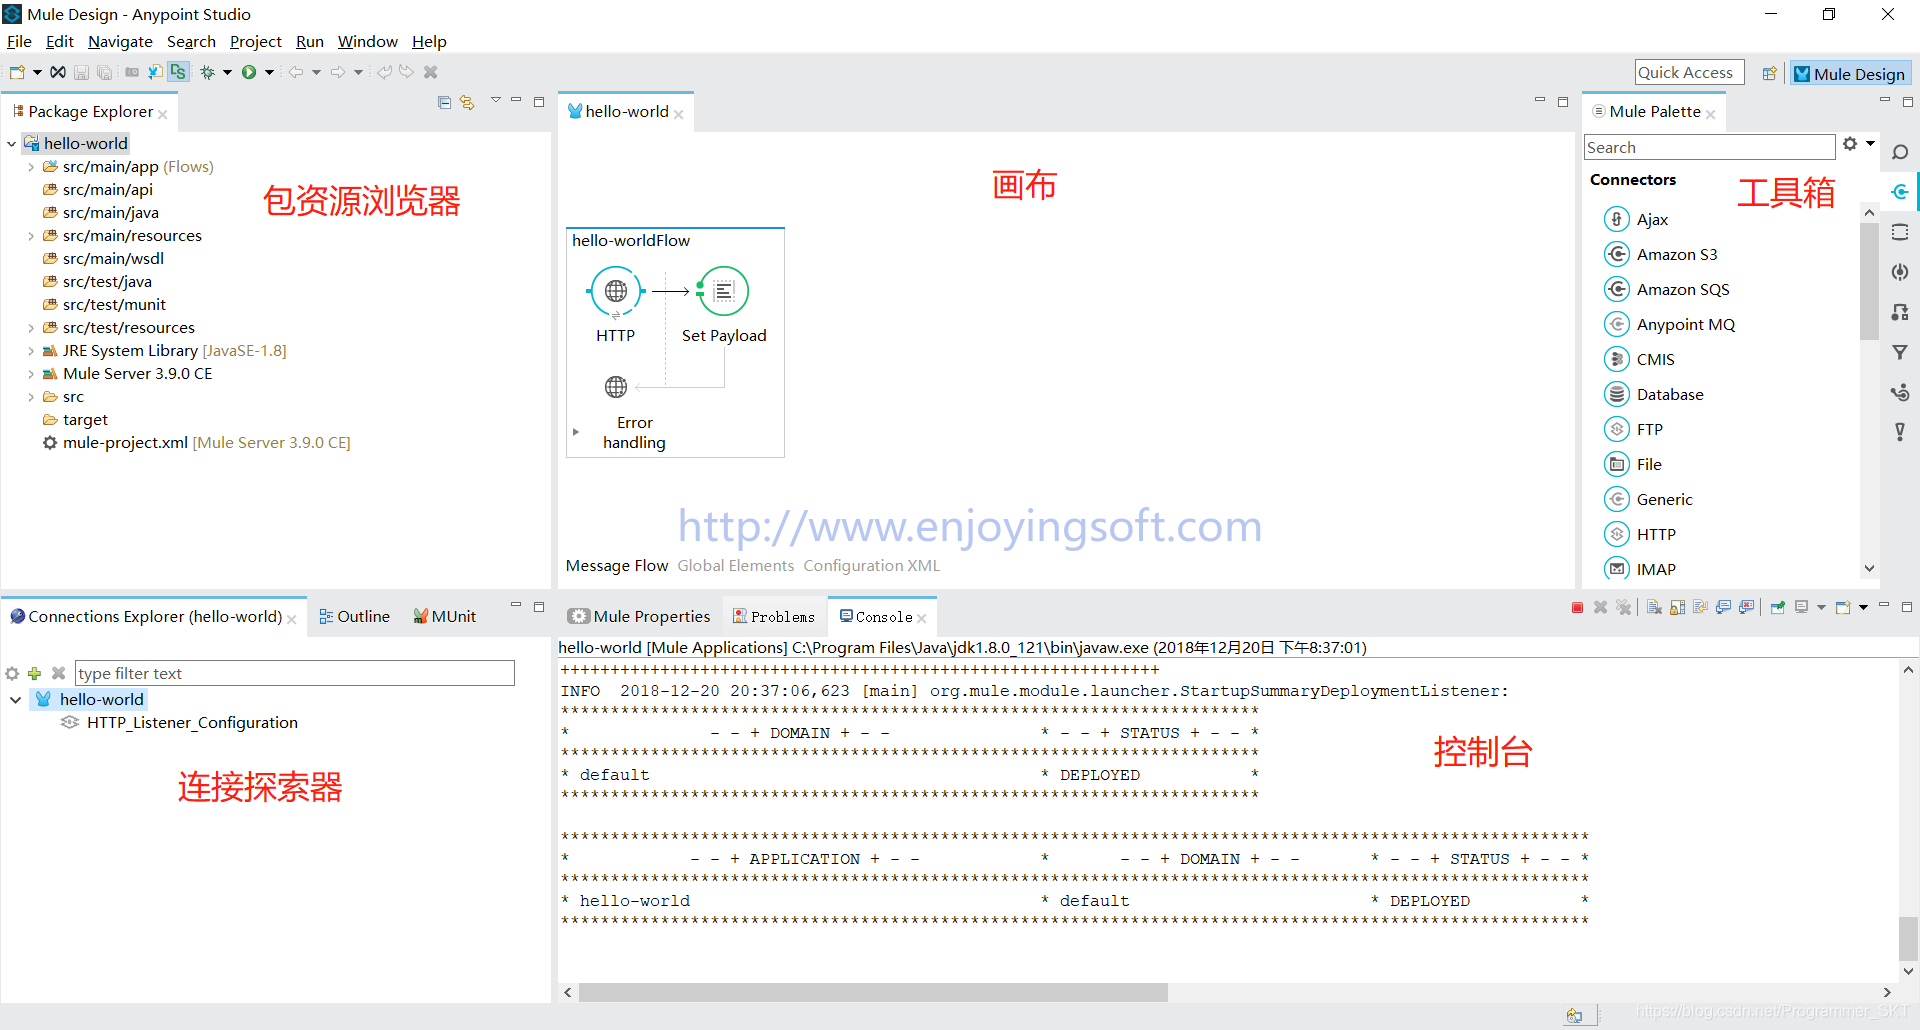
Task: Close the hello-world editor tab
Action: (679, 114)
